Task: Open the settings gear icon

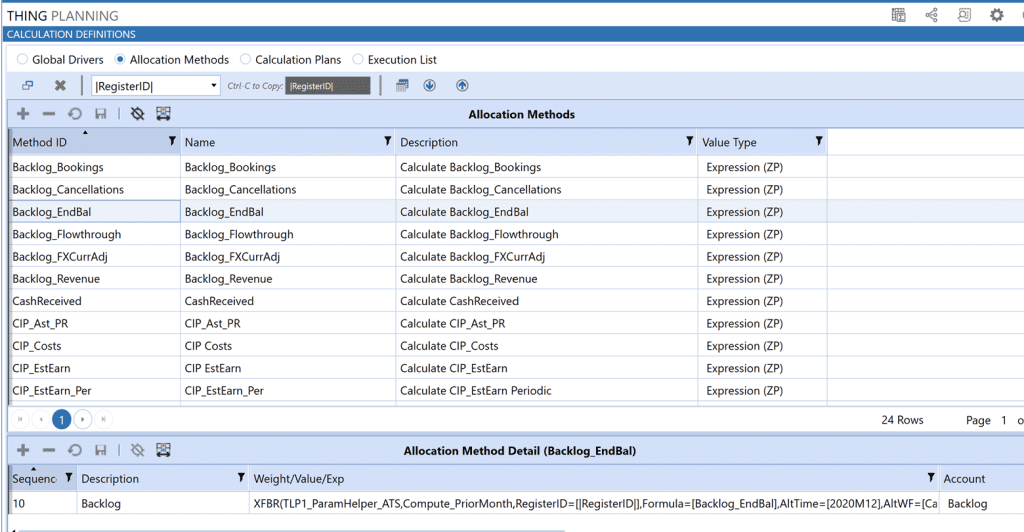Action: pos(997,15)
